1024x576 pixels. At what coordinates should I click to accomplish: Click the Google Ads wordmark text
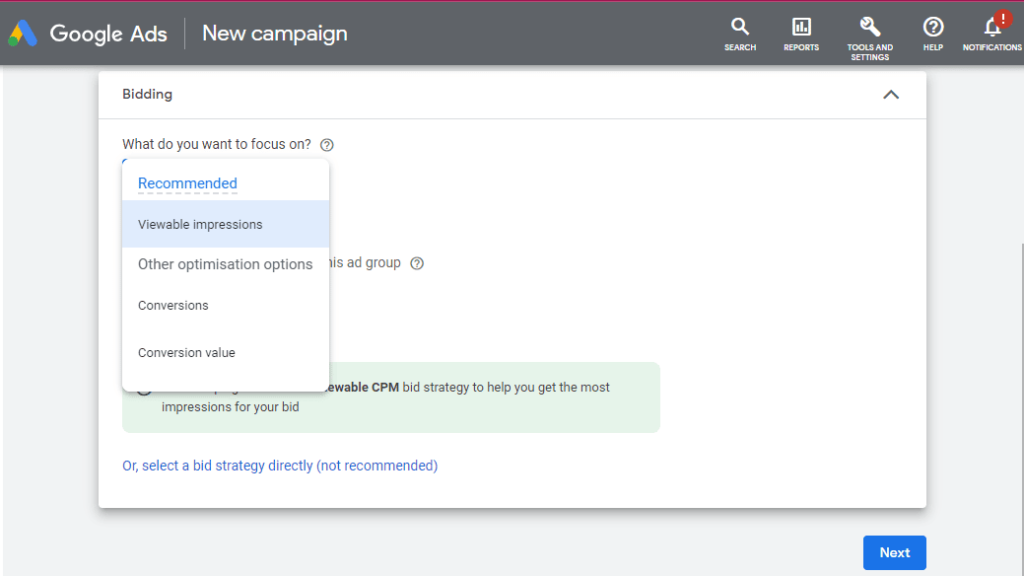coord(108,33)
